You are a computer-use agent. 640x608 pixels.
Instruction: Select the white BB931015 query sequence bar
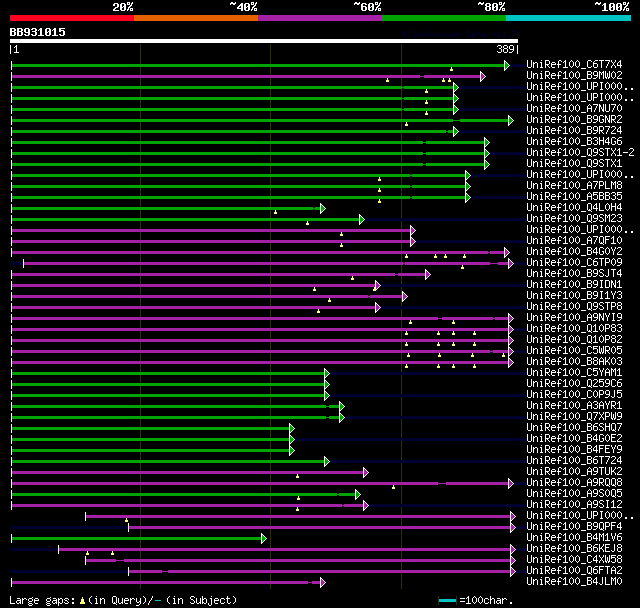(x=264, y=41)
